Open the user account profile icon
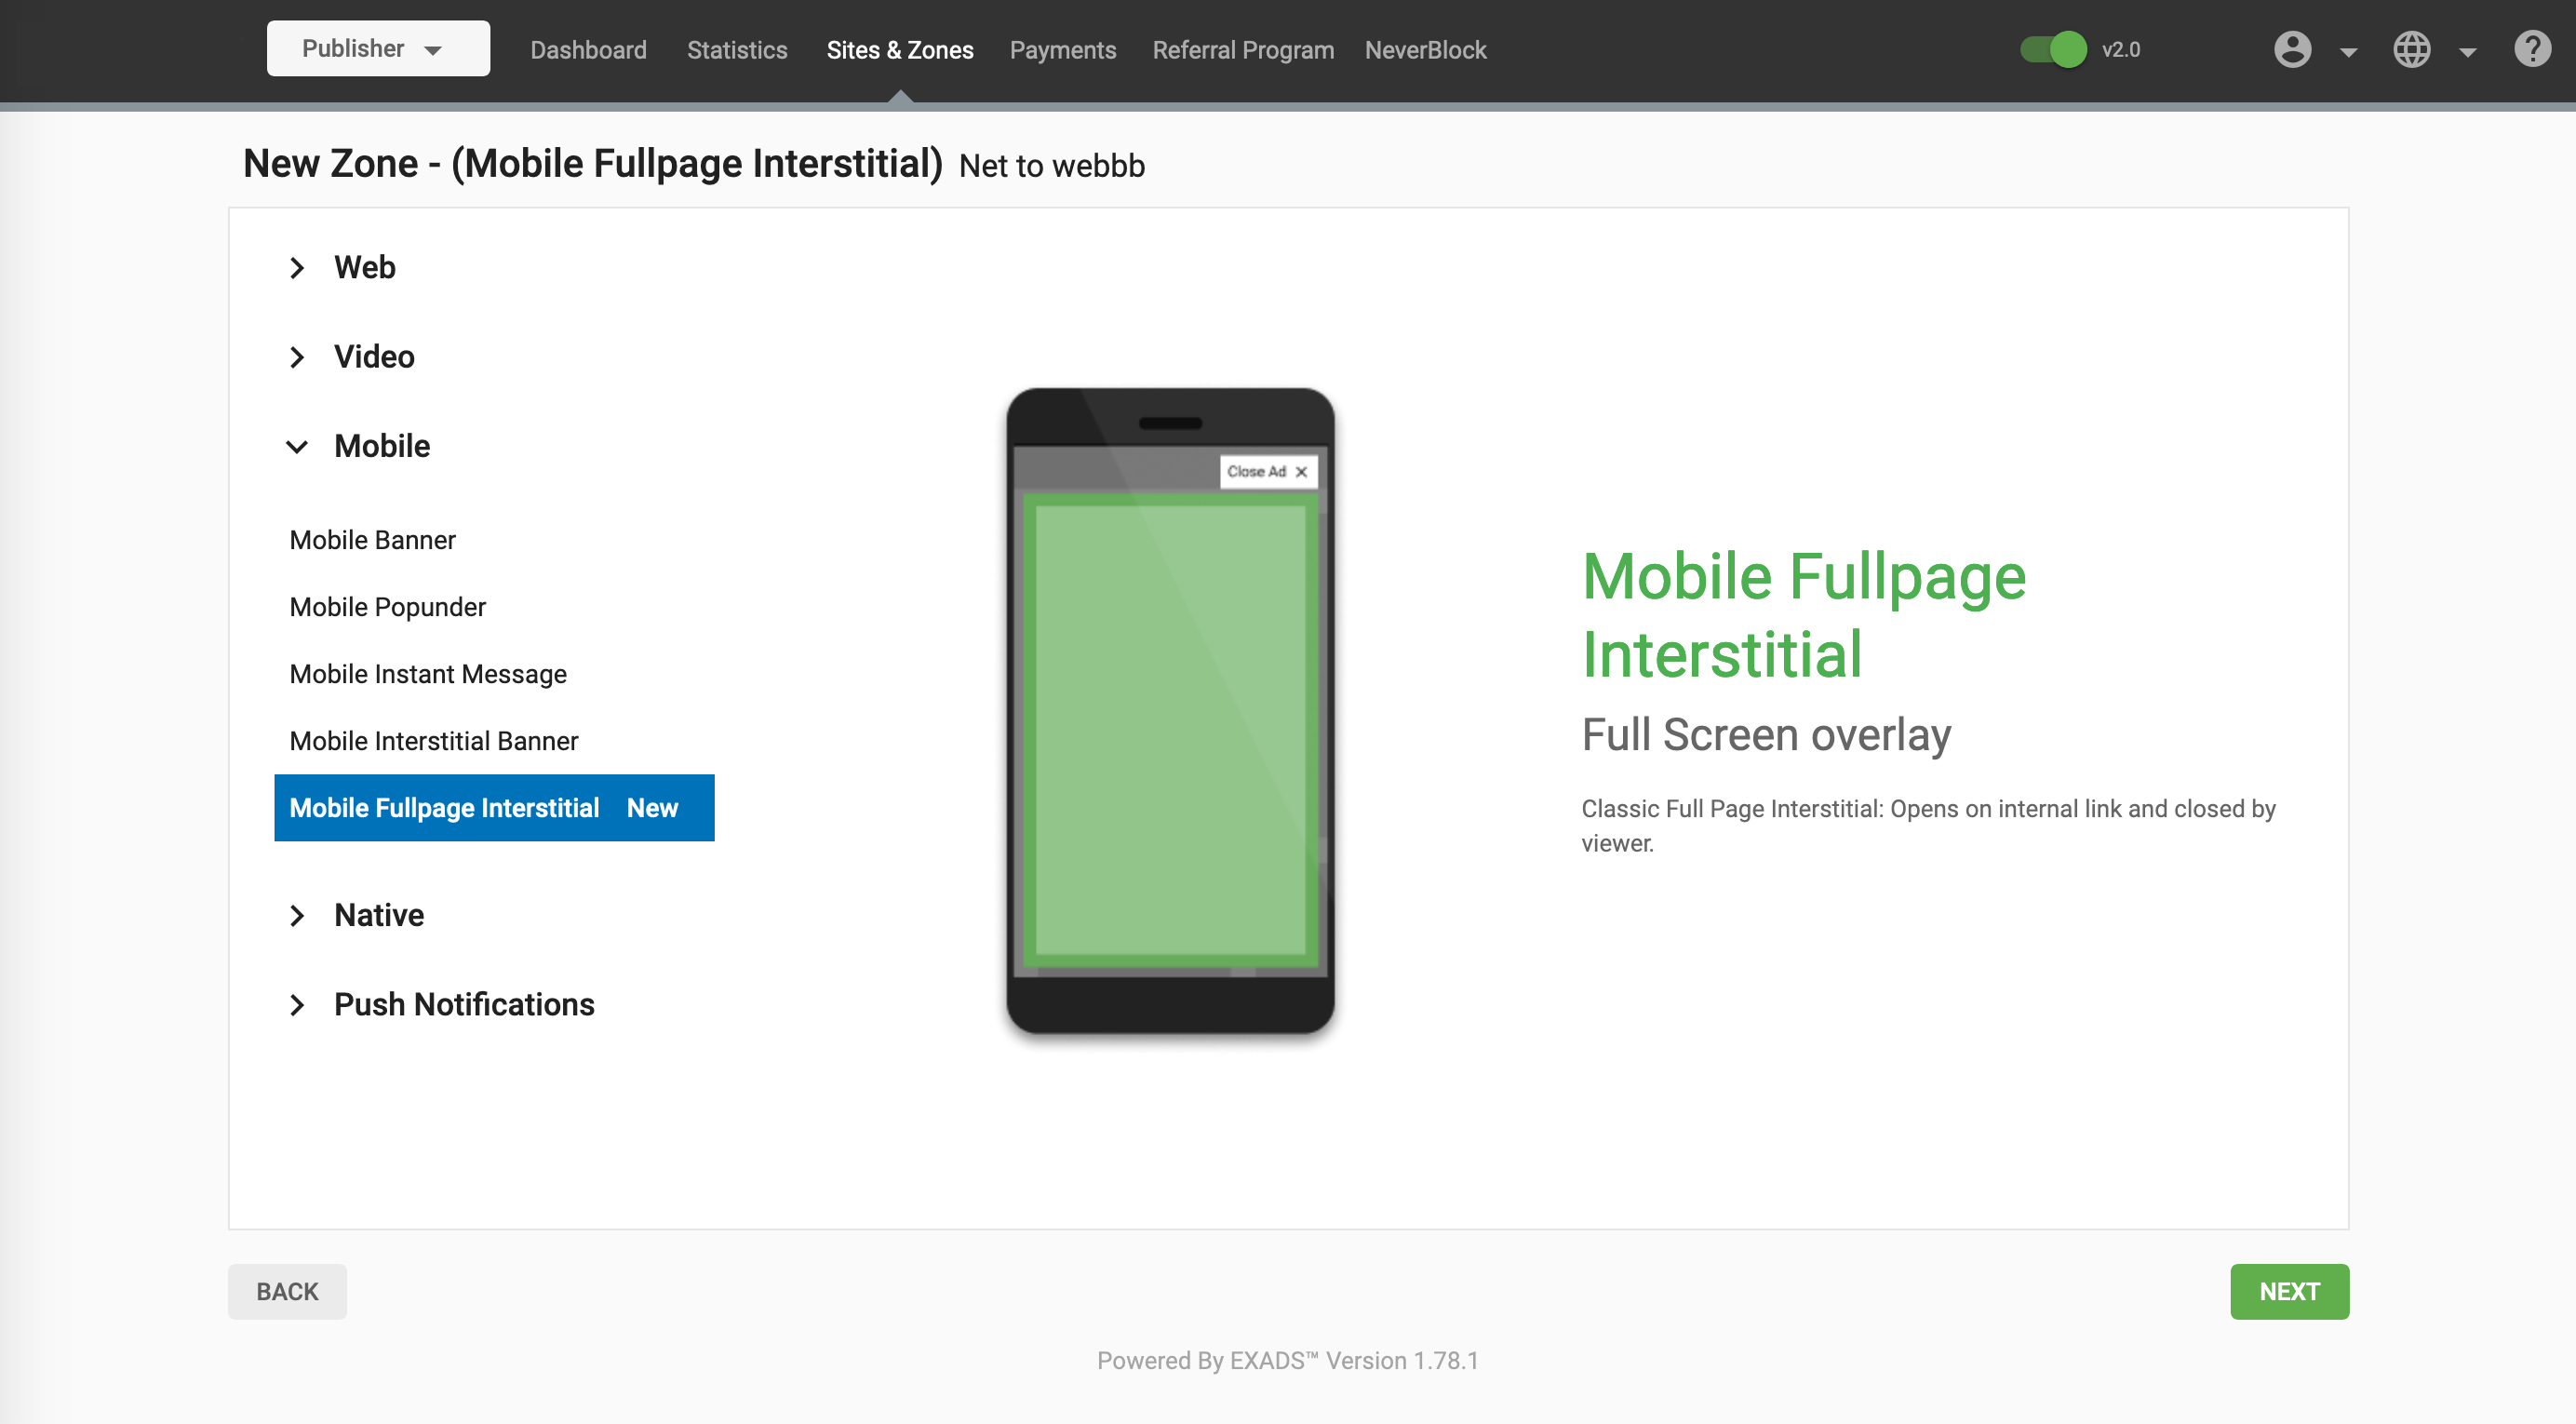 (x=2292, y=50)
